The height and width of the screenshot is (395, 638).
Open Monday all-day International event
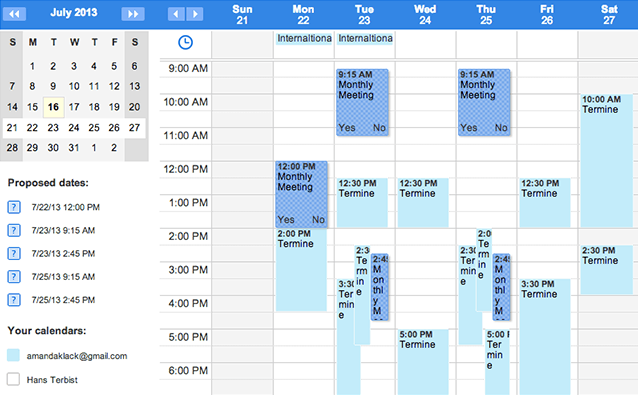pyautogui.click(x=304, y=39)
